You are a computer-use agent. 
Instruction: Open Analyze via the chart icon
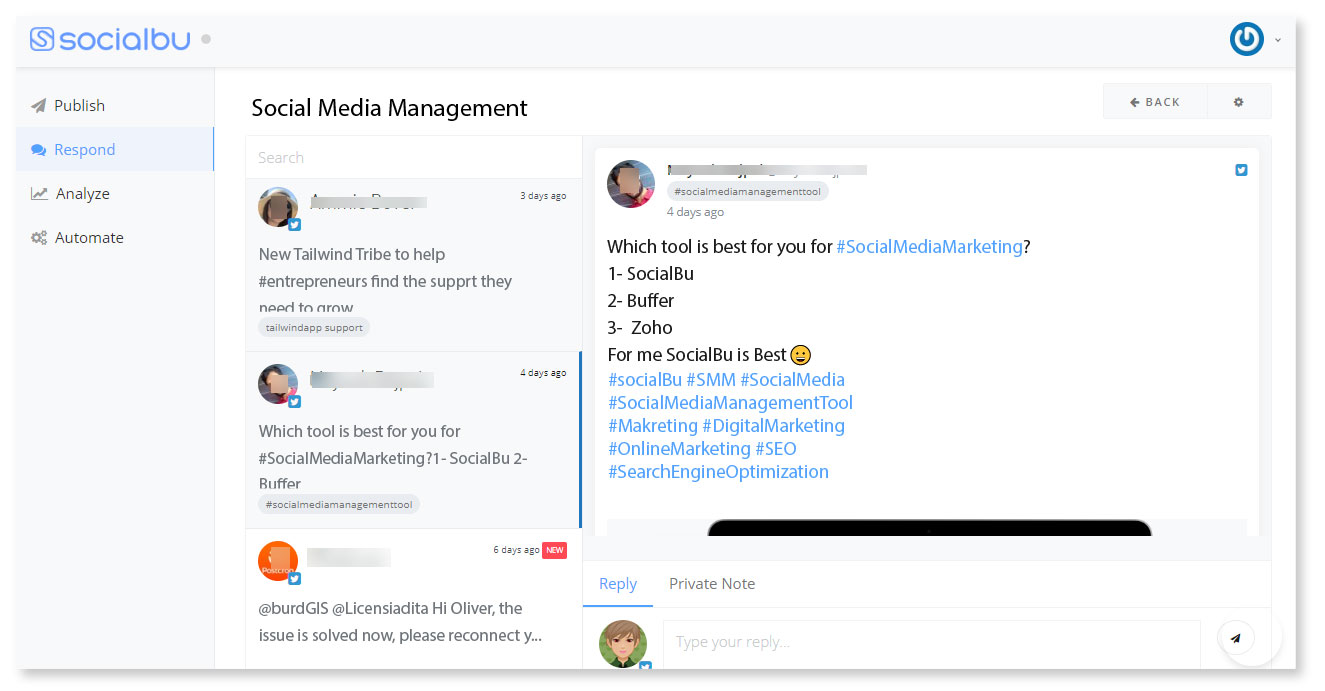point(40,193)
